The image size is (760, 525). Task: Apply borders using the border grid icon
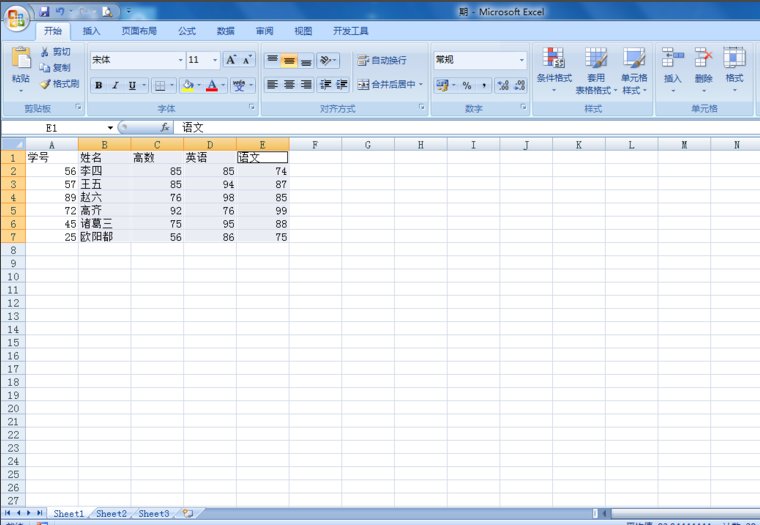pos(159,86)
